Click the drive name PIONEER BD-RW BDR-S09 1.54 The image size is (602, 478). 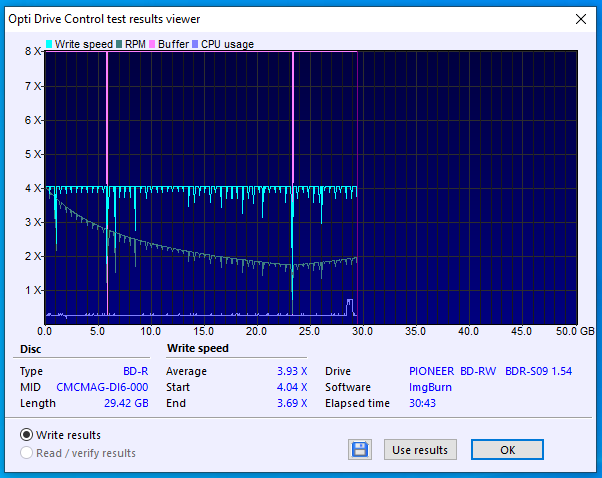click(490, 371)
